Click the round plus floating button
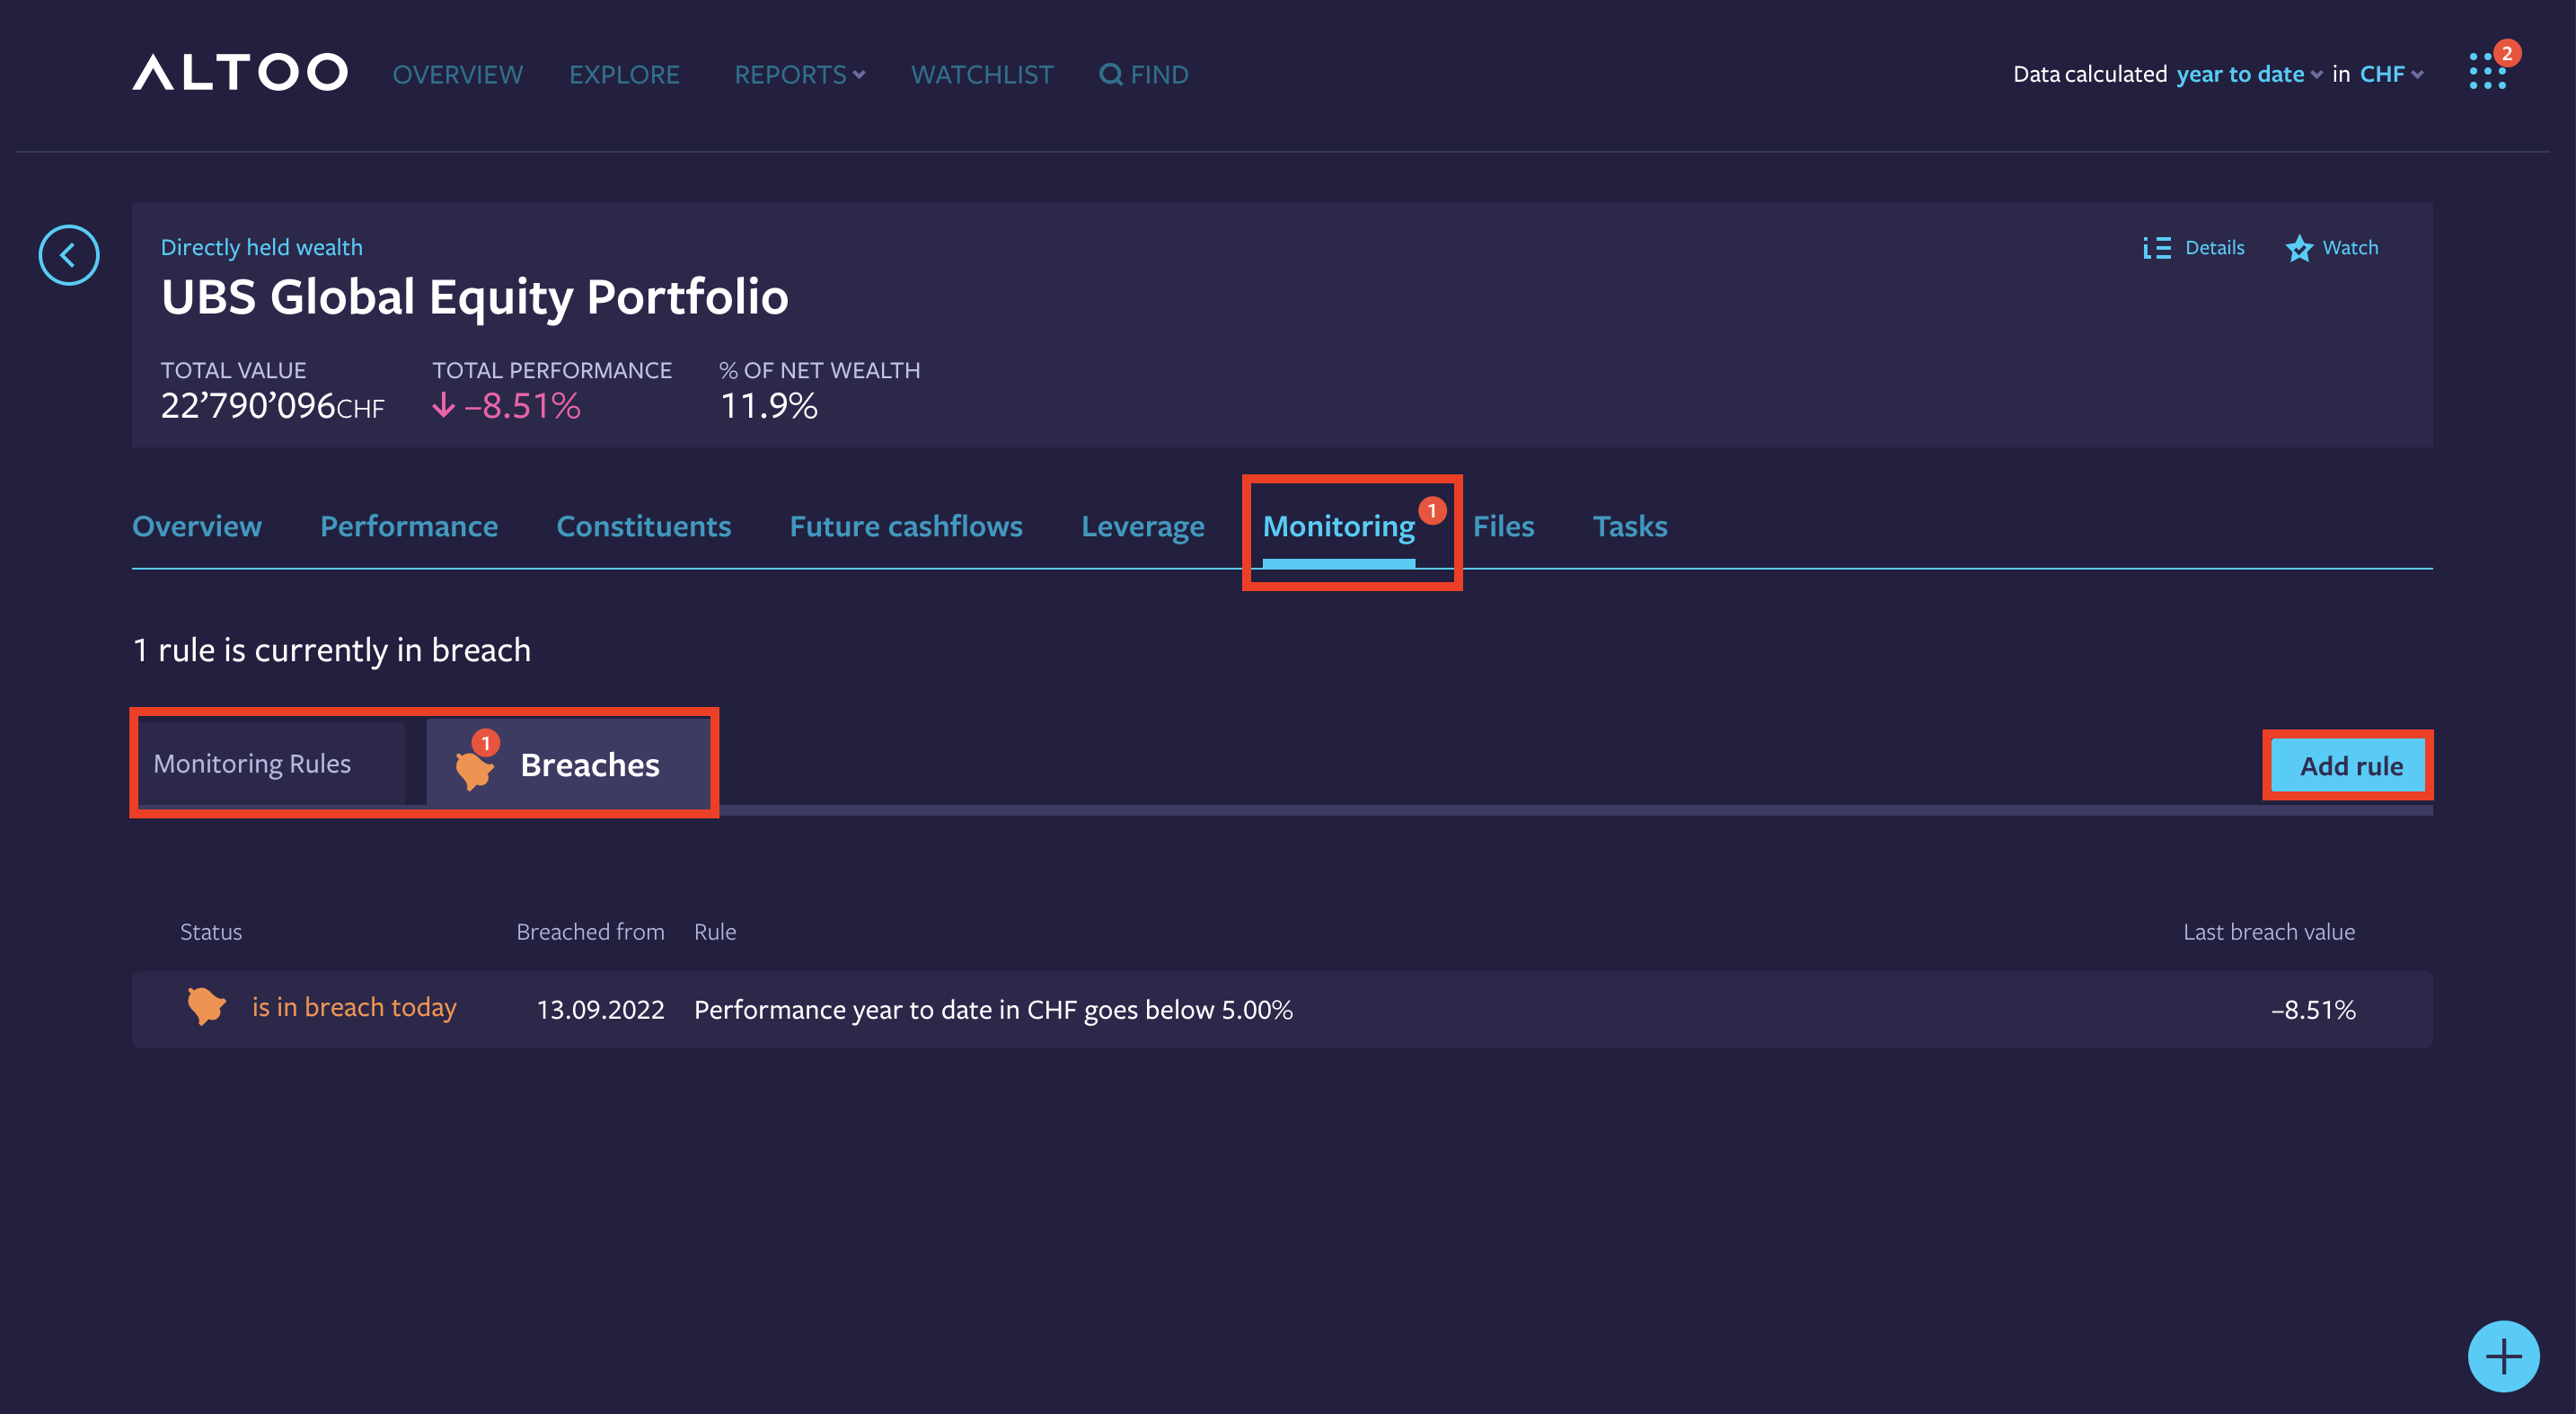 click(2503, 1356)
